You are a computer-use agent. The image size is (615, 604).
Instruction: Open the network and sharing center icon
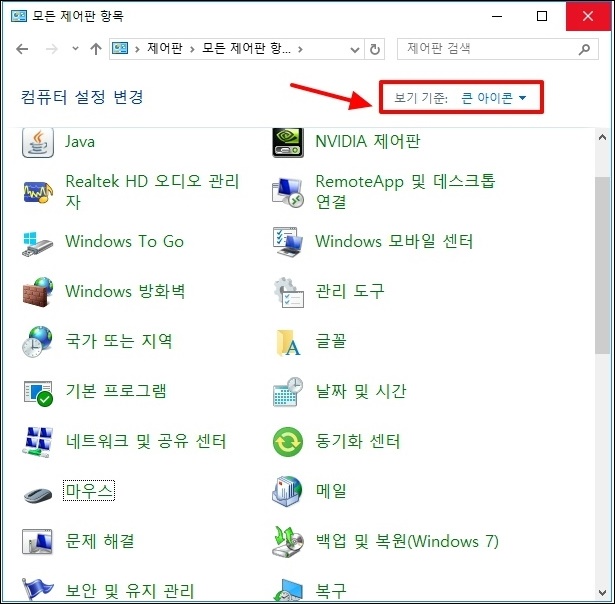[x=38, y=442]
